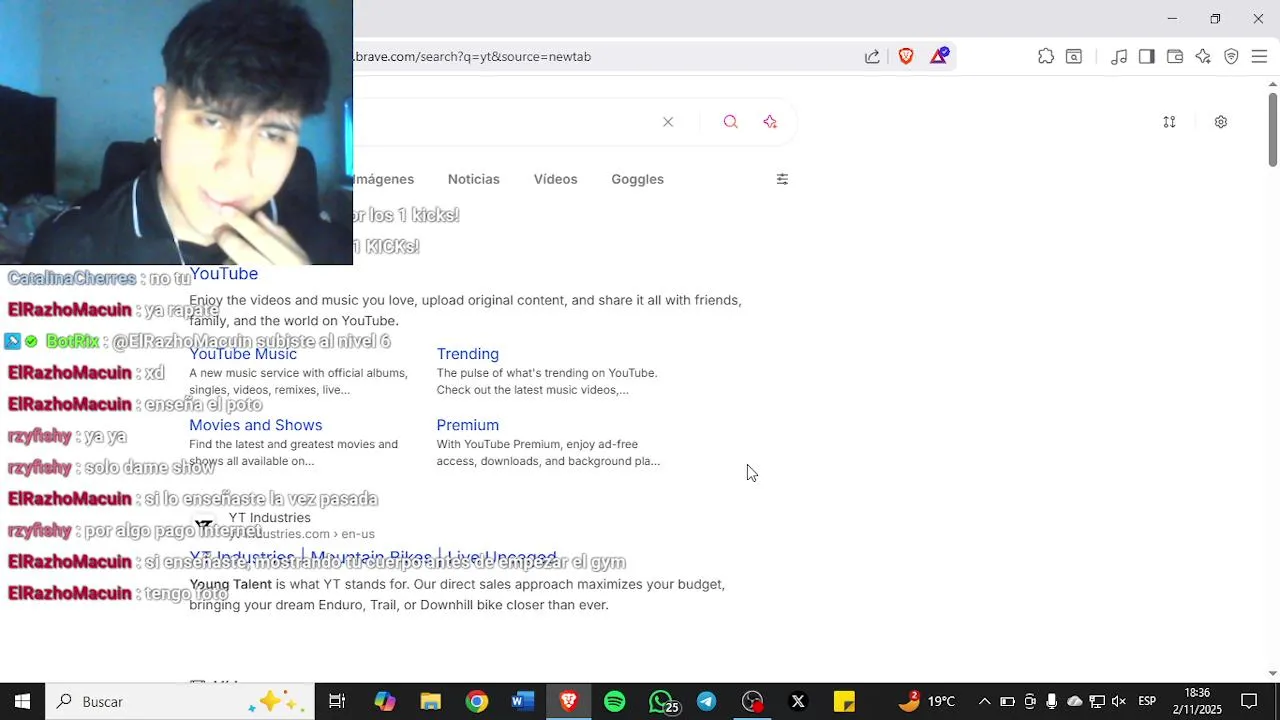1280x720 pixels.
Task: Open the notification center icon
Action: click(1249, 702)
